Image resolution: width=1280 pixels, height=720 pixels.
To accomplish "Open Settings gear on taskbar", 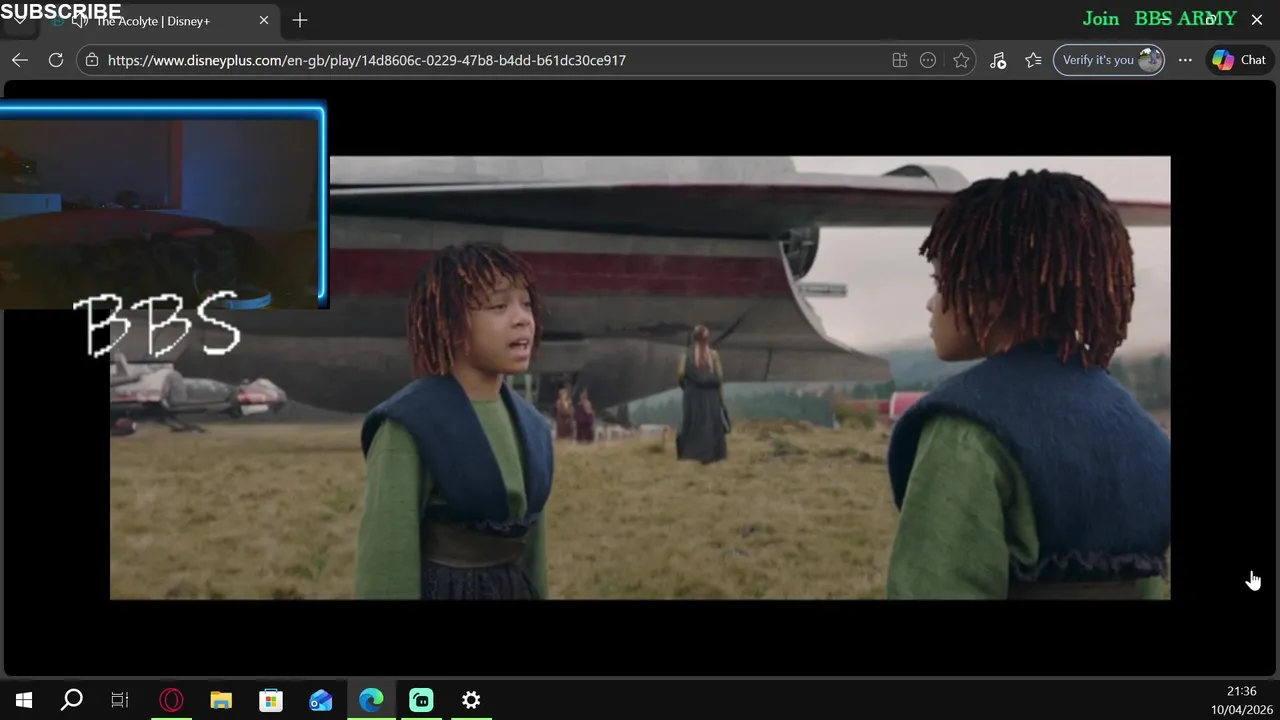I will tap(471, 700).
